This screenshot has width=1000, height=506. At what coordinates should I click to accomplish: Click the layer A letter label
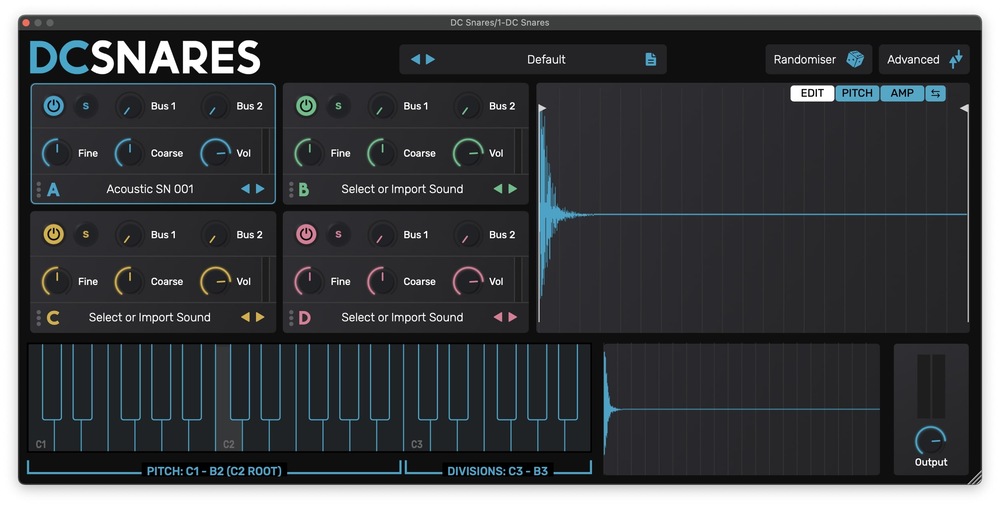point(54,190)
